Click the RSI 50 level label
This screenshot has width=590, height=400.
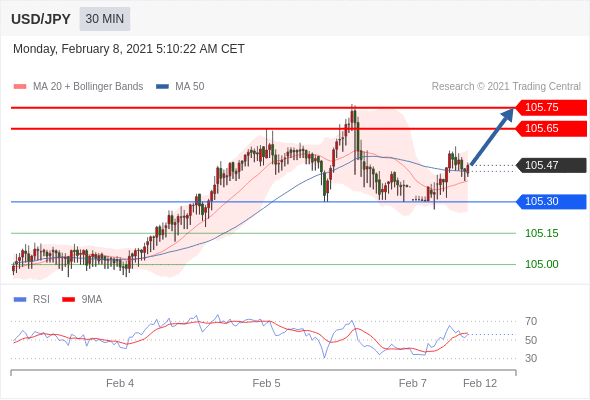(531, 340)
